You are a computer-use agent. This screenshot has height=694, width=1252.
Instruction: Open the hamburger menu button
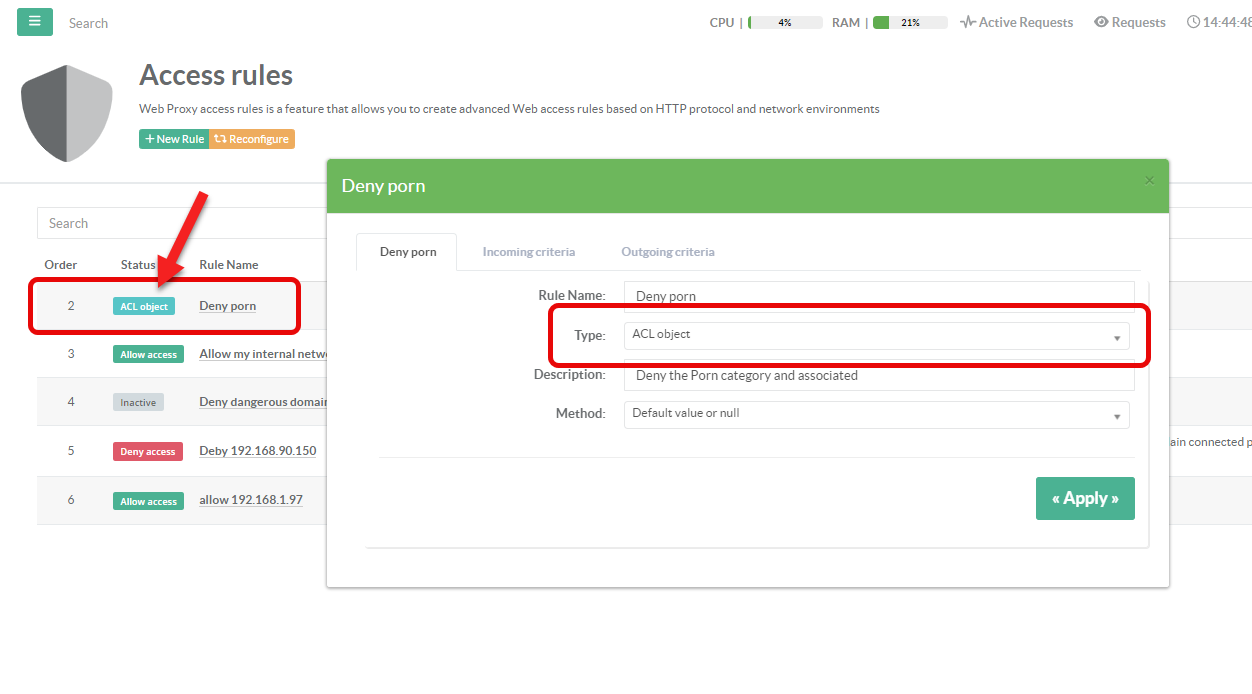tap(35, 22)
